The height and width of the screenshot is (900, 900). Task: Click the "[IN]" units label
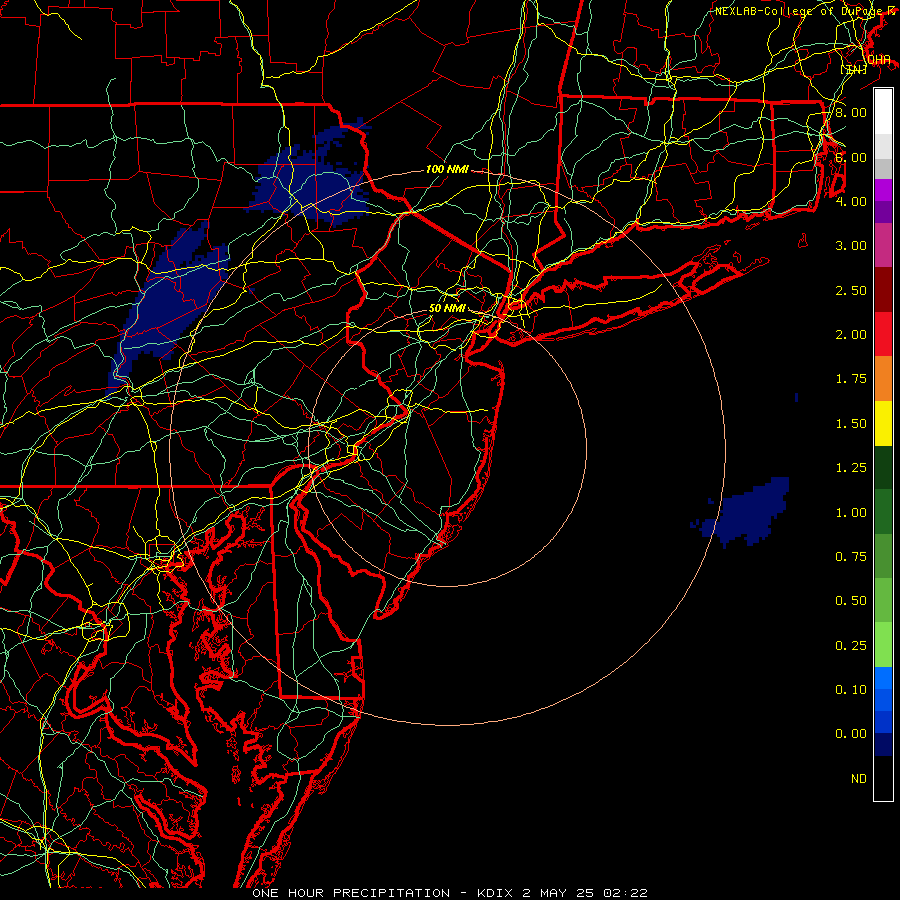pos(854,69)
